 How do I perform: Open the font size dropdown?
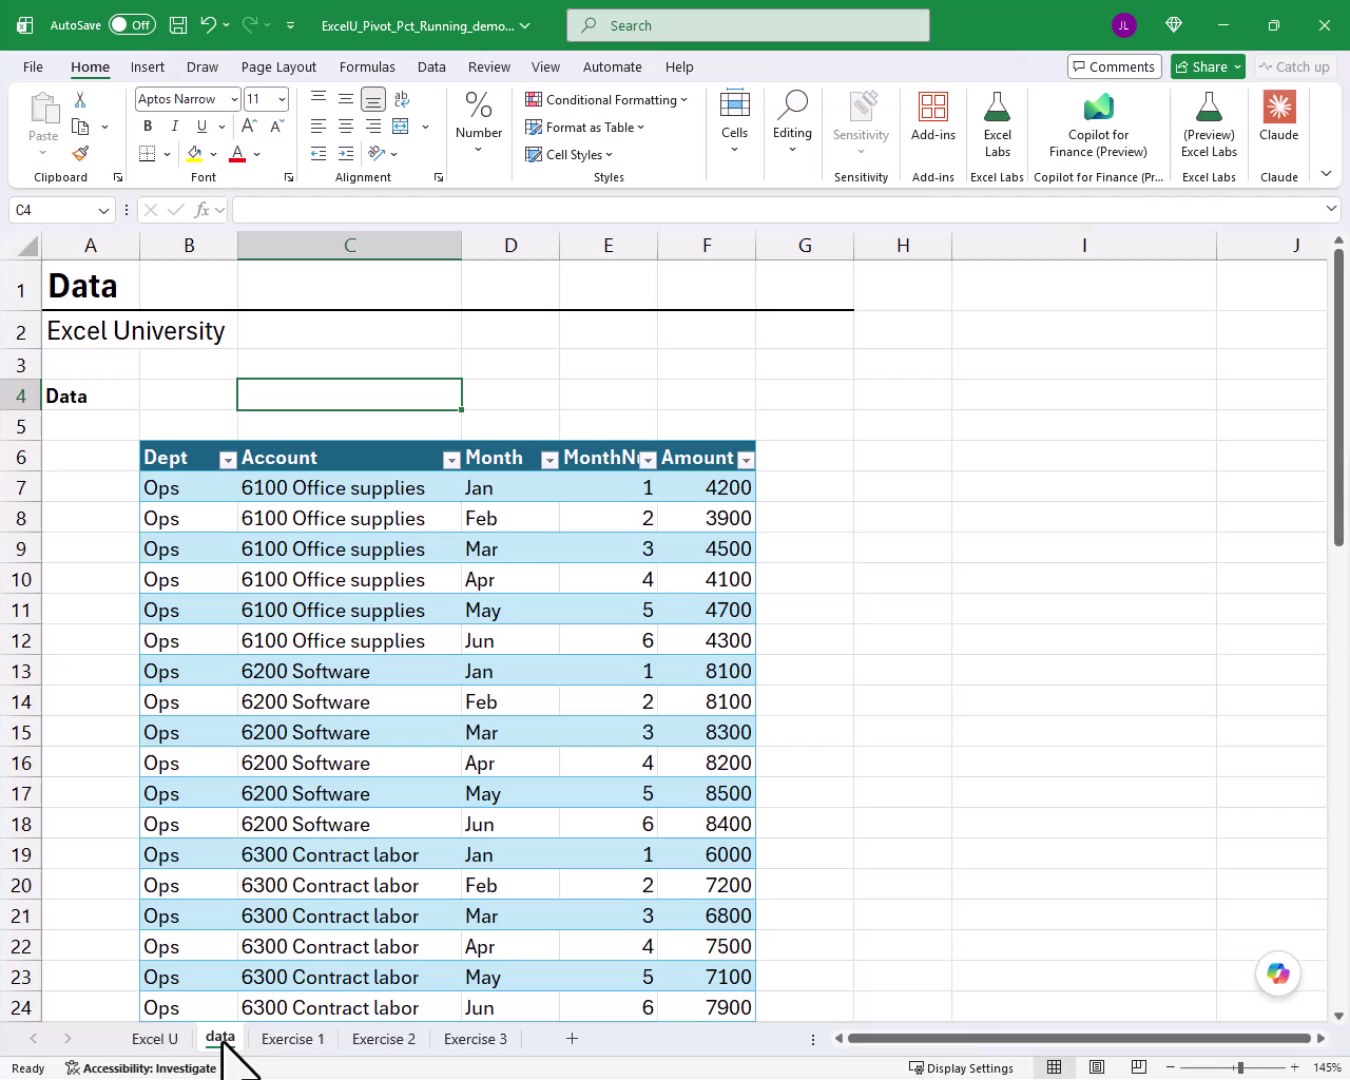pyautogui.click(x=282, y=99)
